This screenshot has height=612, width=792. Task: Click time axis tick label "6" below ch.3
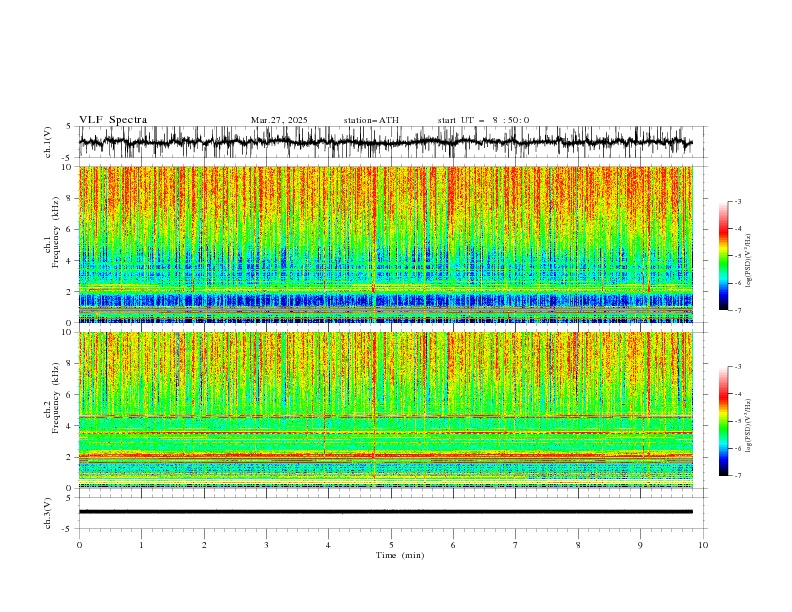(453, 545)
